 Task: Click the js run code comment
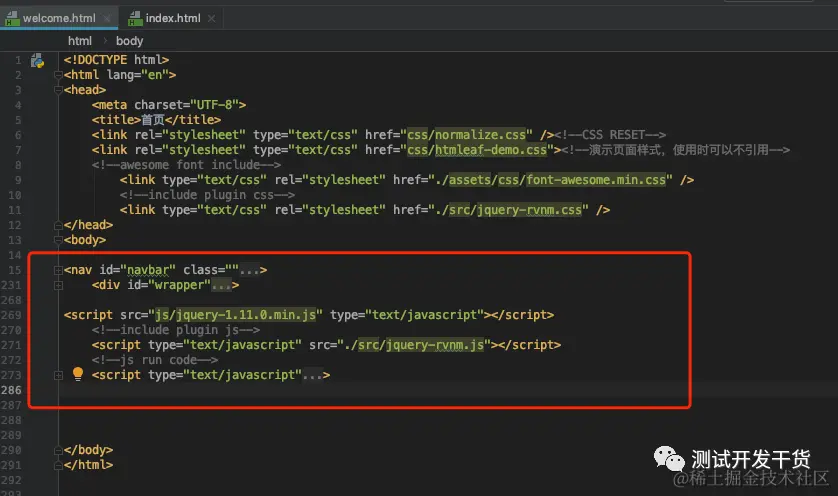click(154, 360)
